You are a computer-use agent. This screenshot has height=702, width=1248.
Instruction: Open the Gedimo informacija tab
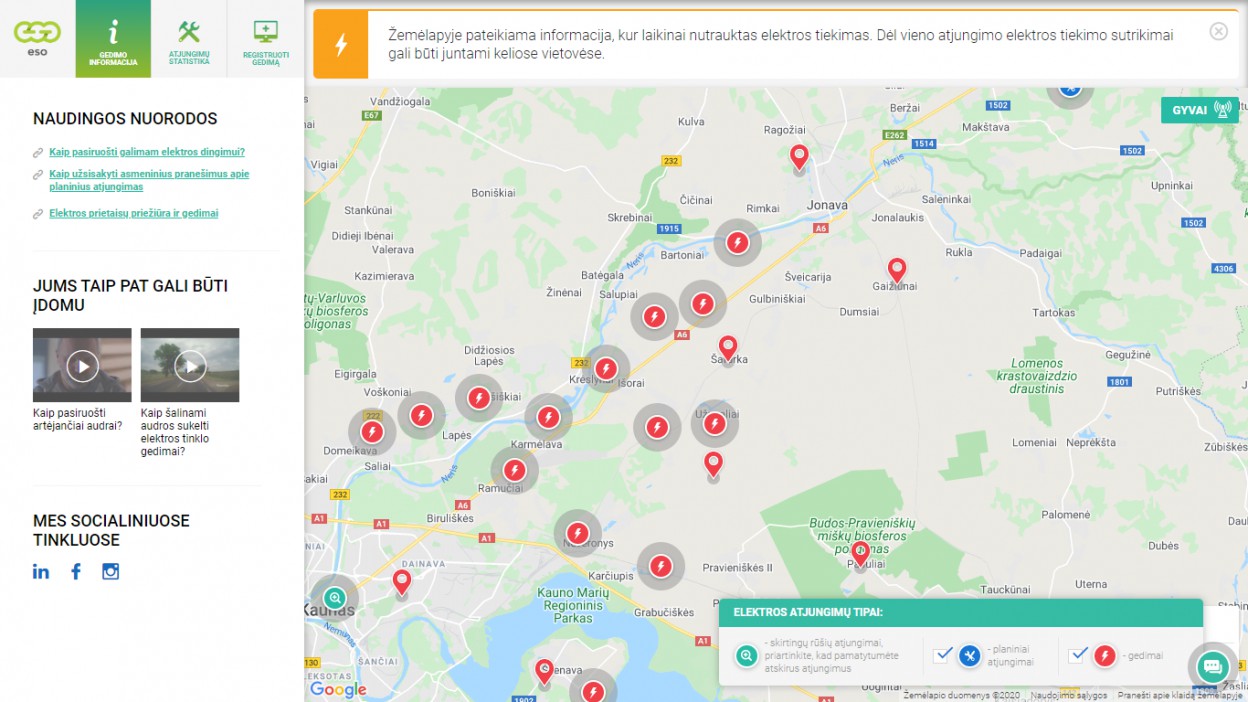tap(113, 39)
